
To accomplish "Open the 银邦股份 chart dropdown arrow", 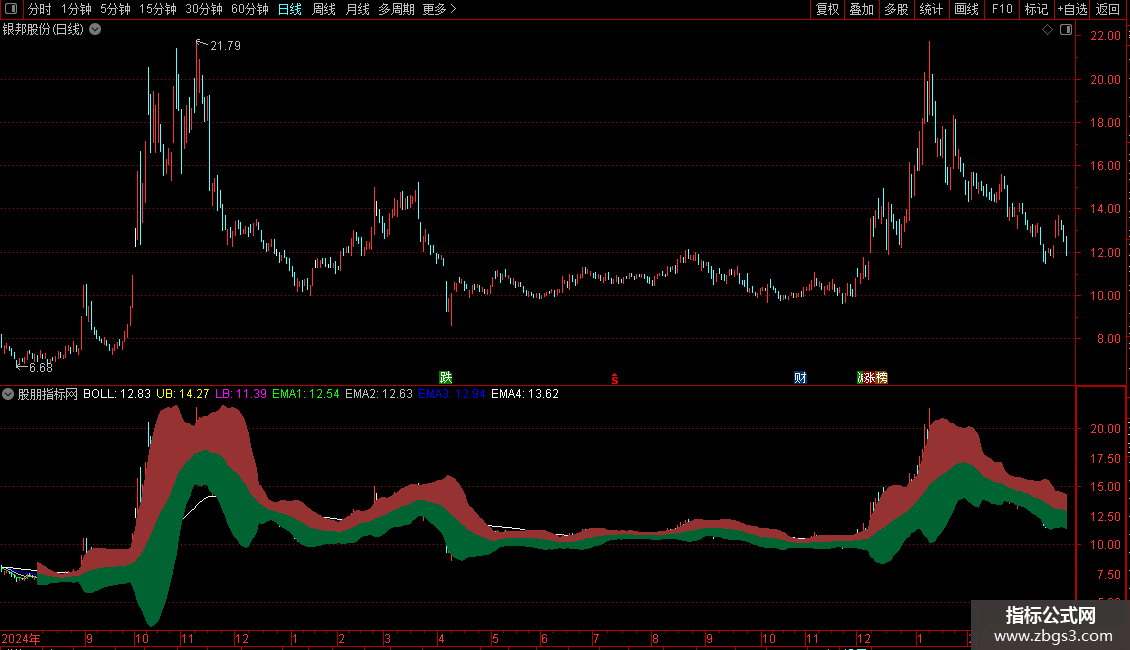I will click(95, 30).
